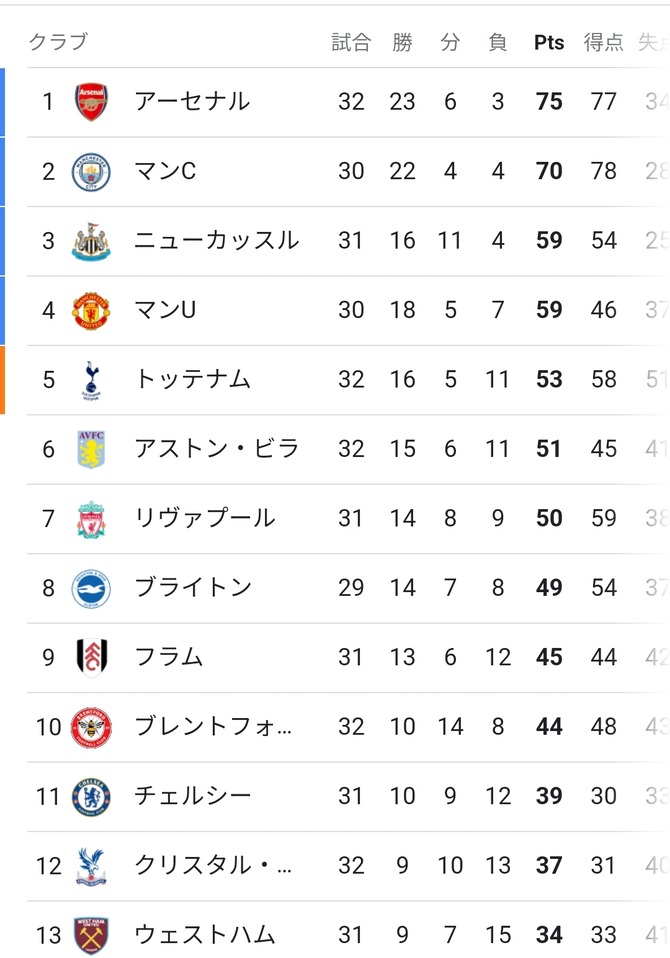The height and width of the screenshot is (958, 670).
Task: Click the Newcastle United crest
Action: coord(91,241)
